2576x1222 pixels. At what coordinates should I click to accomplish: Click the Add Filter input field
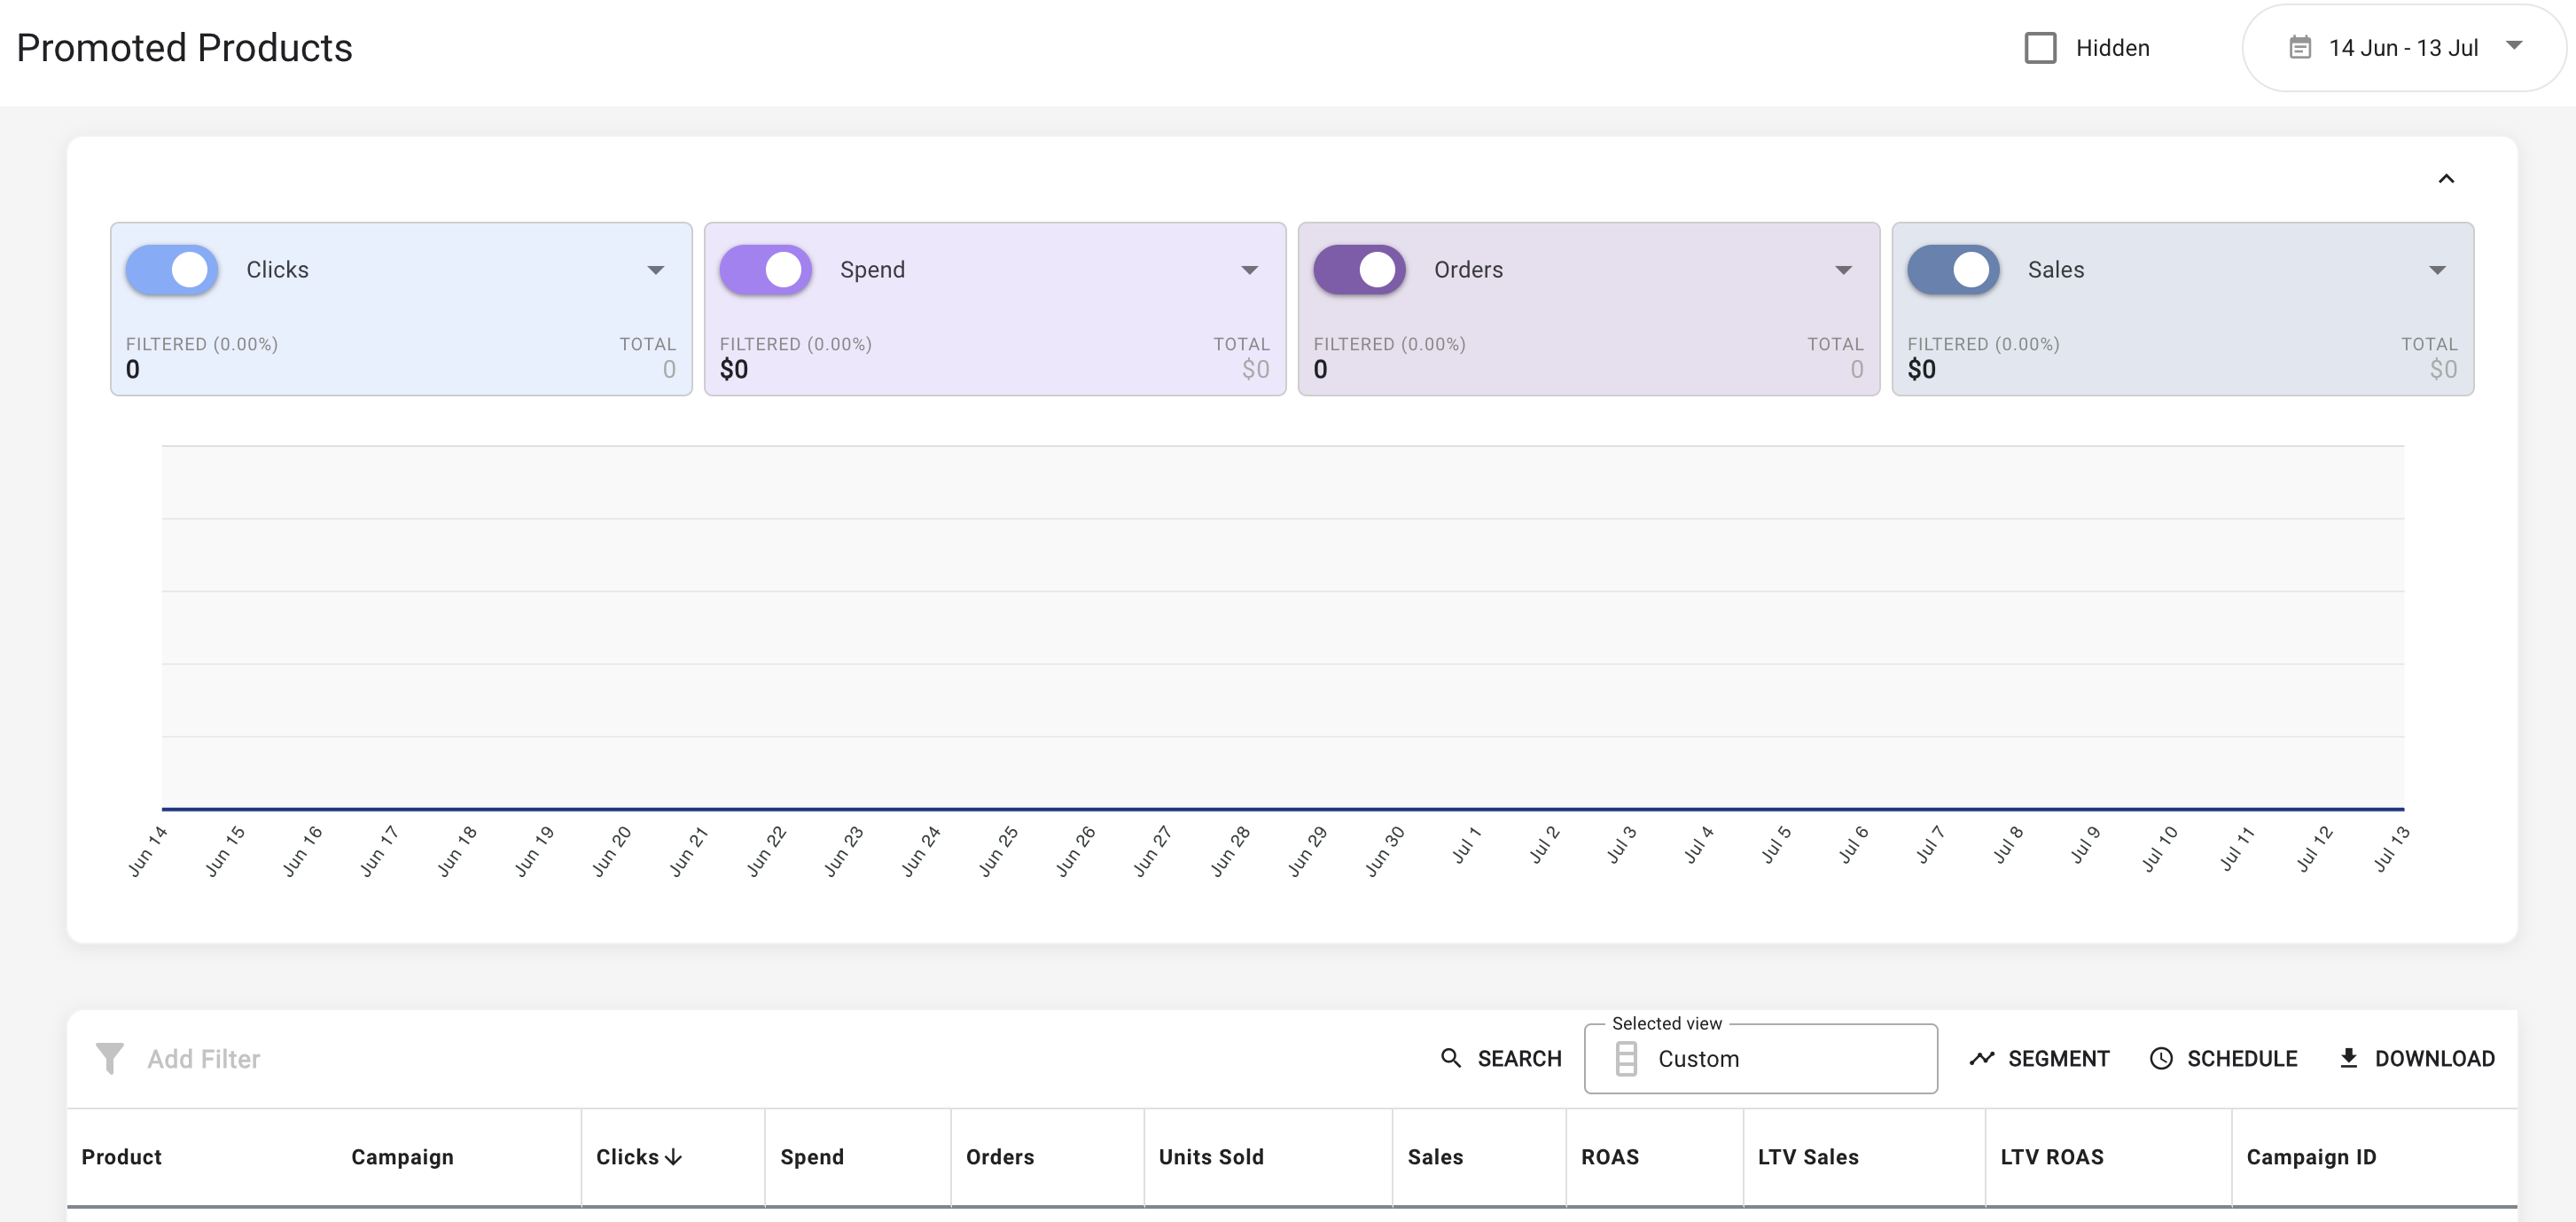click(204, 1059)
